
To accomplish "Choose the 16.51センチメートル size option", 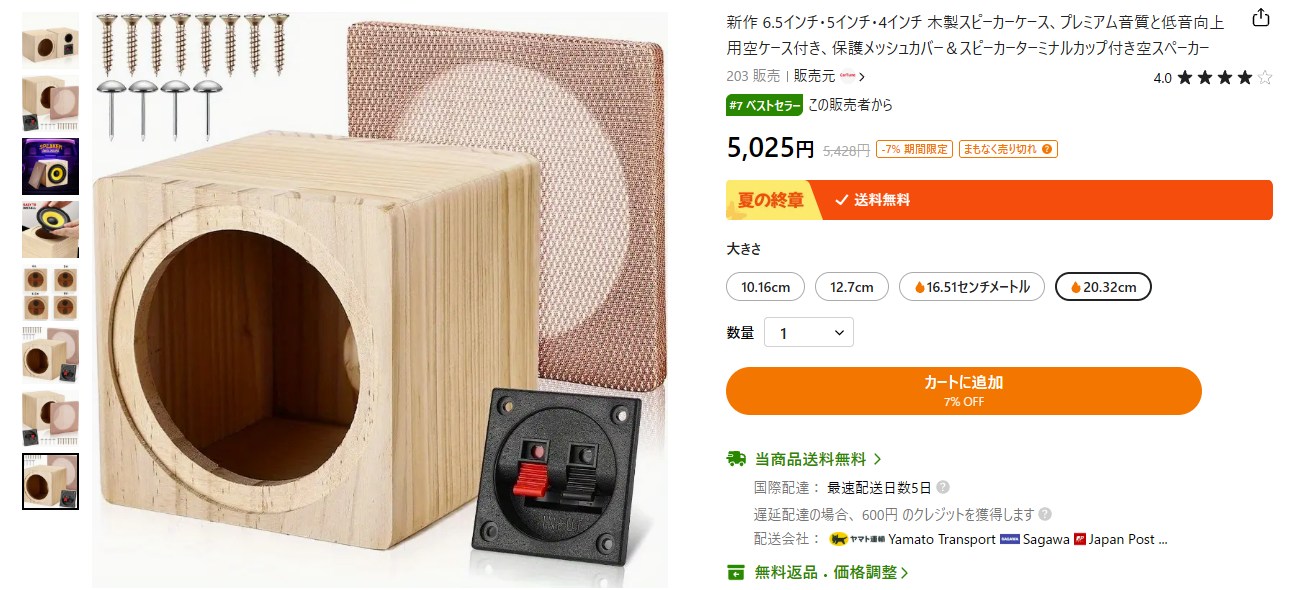I will coord(972,287).
